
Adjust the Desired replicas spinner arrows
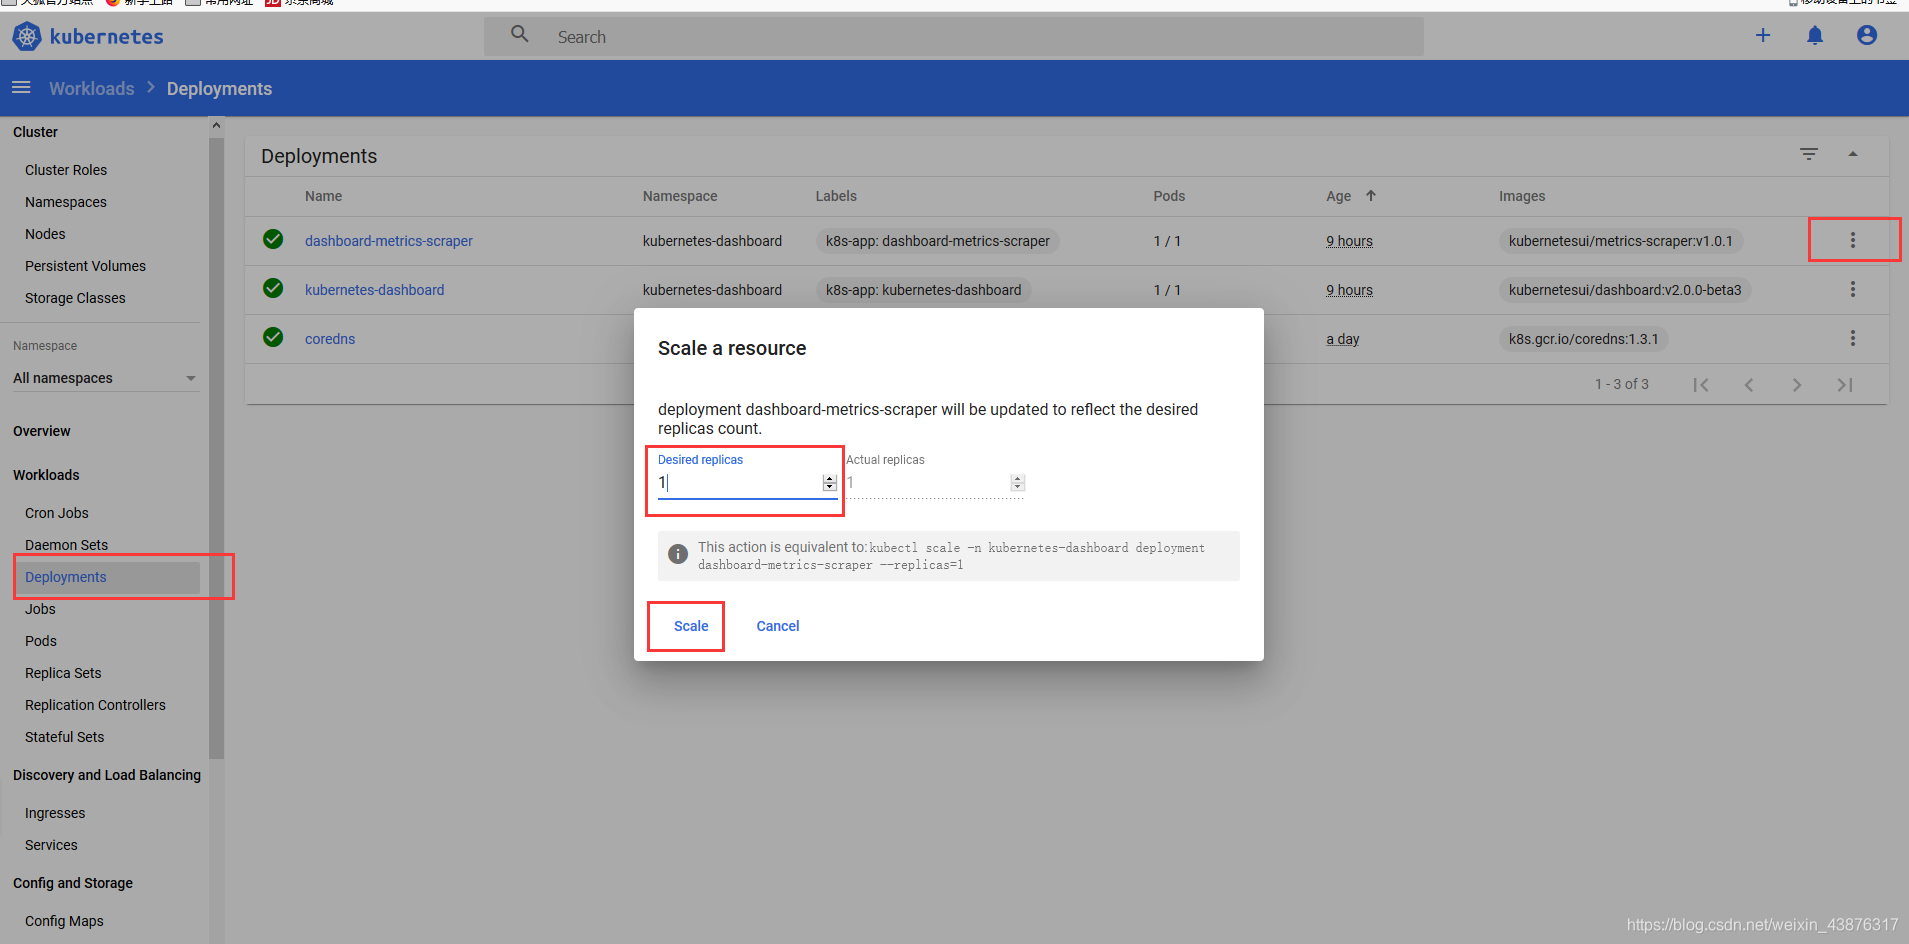[830, 483]
